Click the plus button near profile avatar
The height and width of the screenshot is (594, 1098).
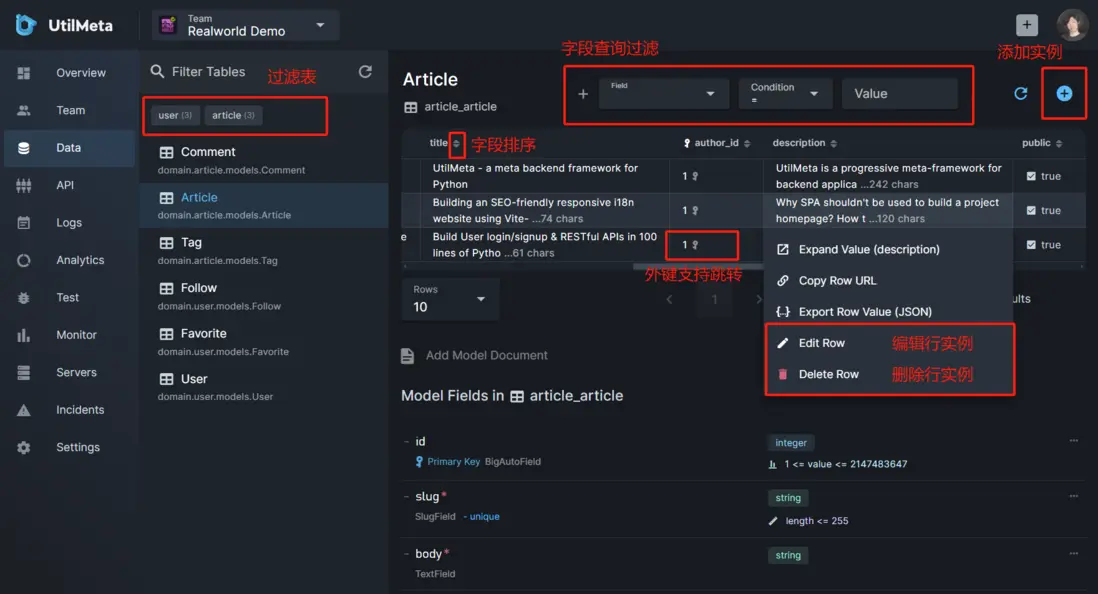coord(1027,25)
